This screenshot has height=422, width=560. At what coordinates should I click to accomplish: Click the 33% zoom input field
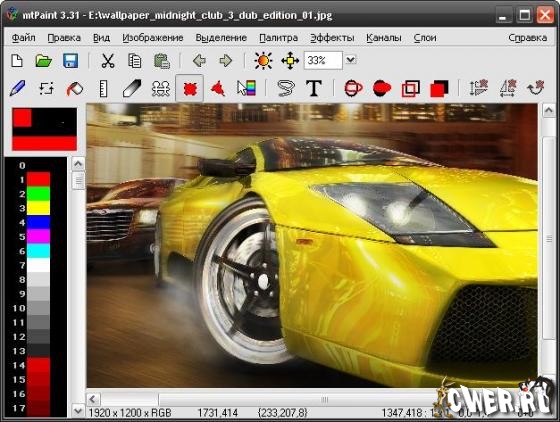point(323,60)
